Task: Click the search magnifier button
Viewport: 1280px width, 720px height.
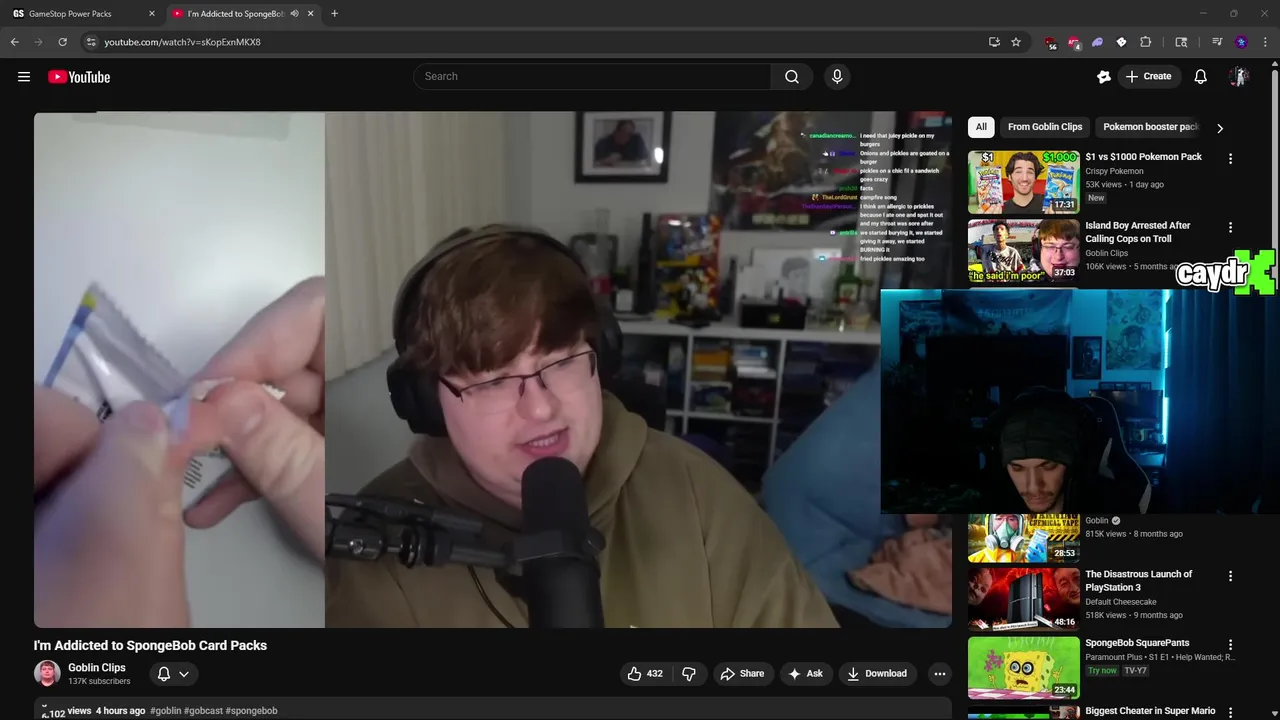Action: [x=792, y=77]
